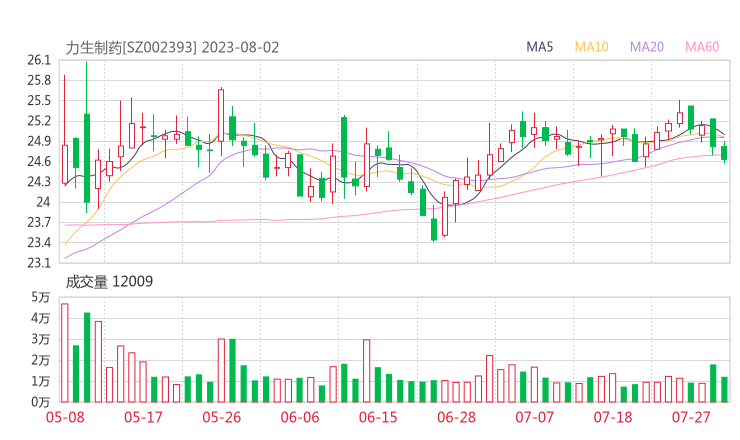
Task: Click the 05-26 date label
Action: [x=222, y=417]
